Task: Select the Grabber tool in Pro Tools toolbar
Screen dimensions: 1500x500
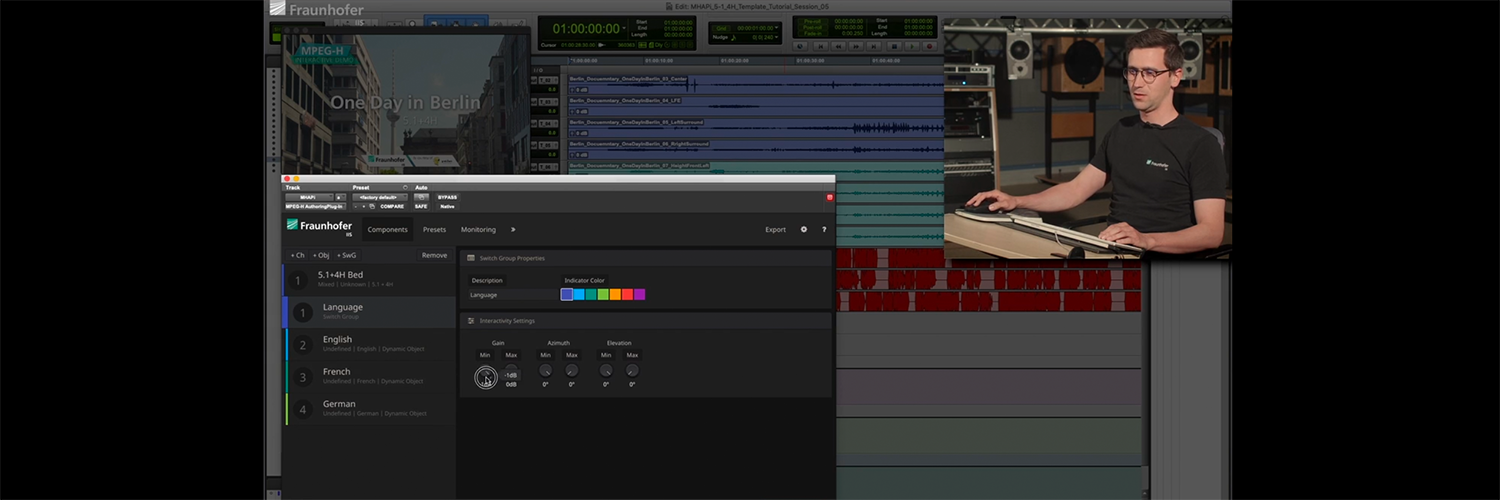Action: pos(476,23)
